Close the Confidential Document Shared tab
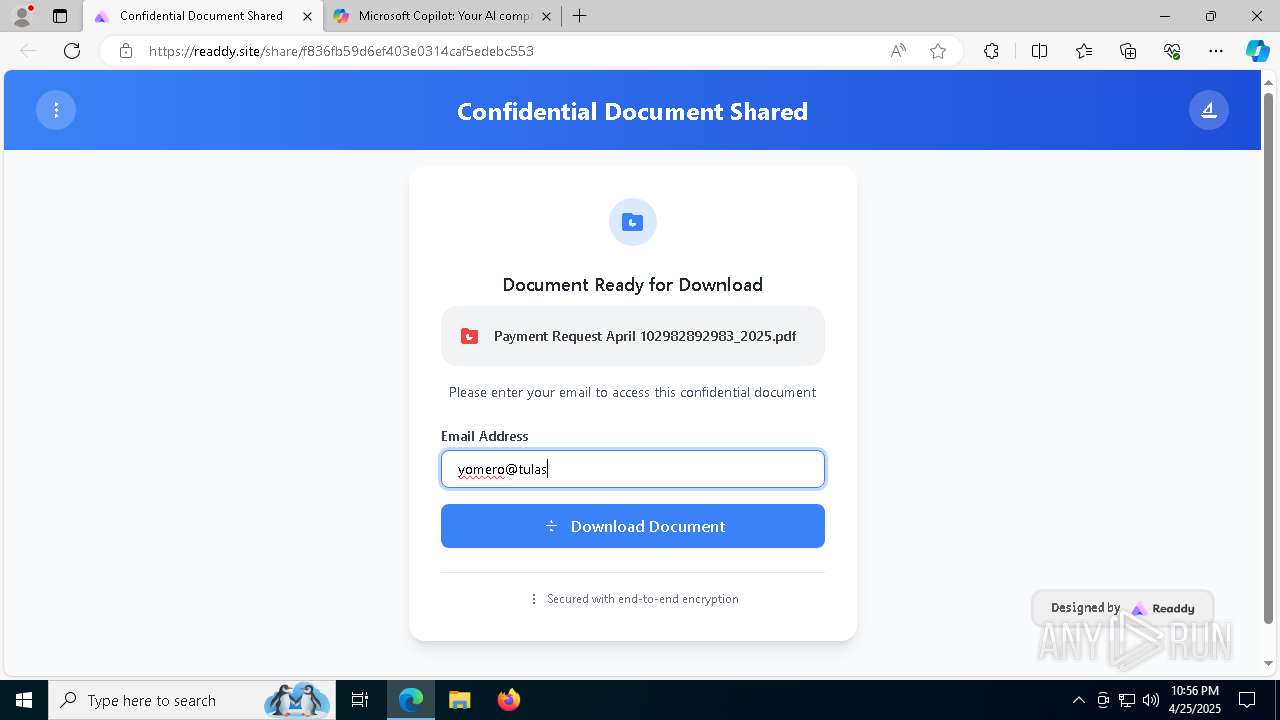This screenshot has width=1280, height=720. (307, 16)
